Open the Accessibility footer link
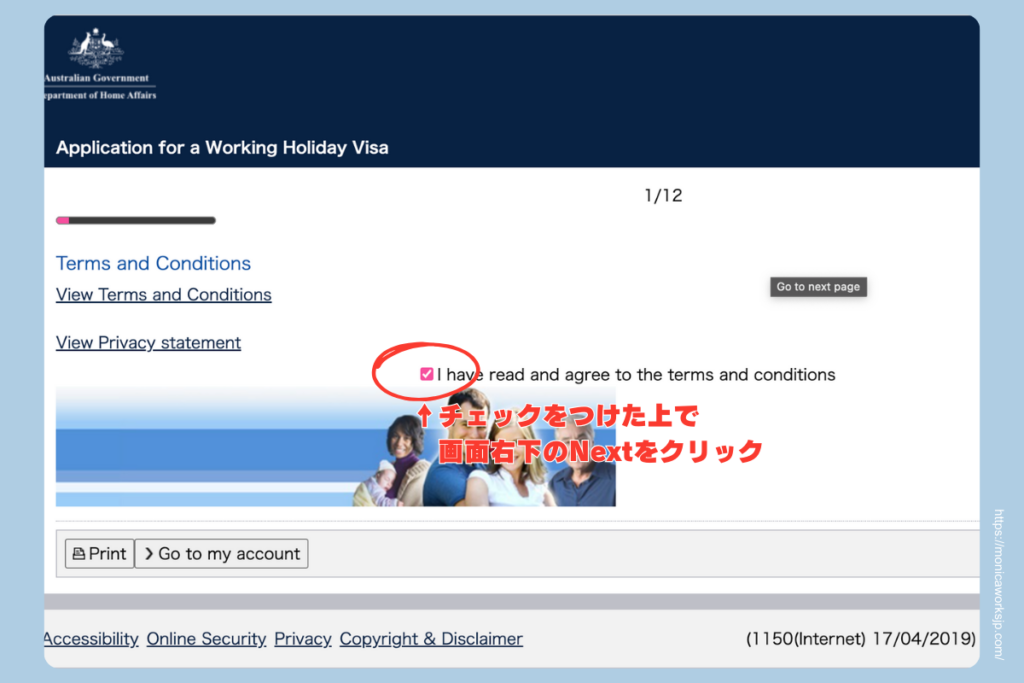1024x683 pixels. [91, 639]
